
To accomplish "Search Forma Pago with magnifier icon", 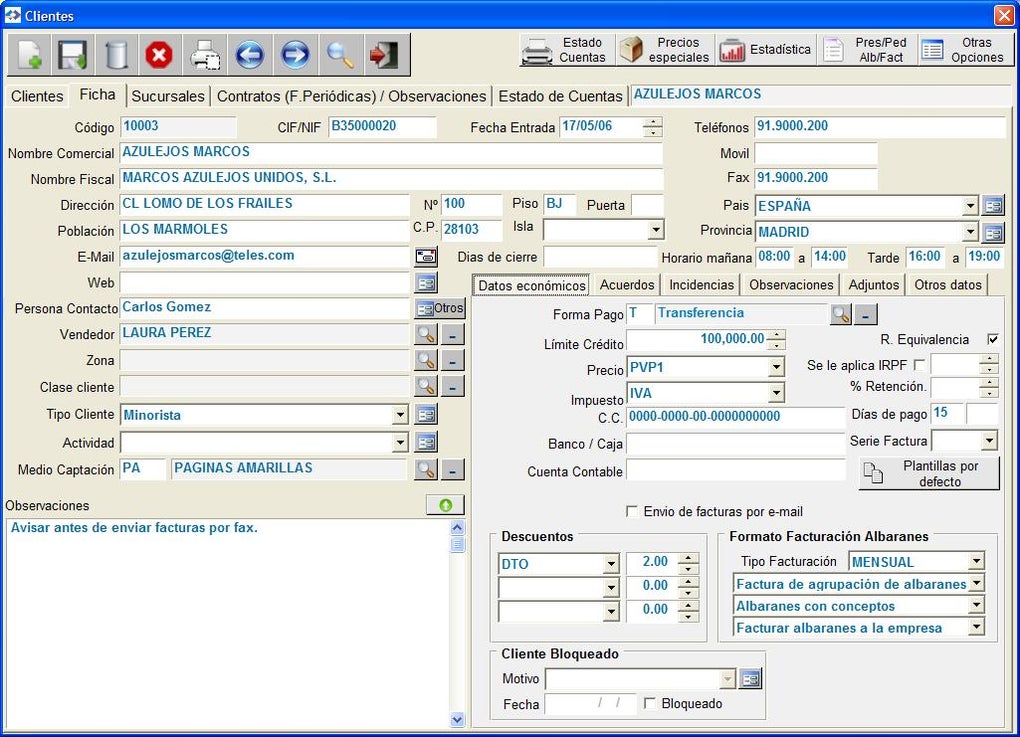I will pyautogui.click(x=840, y=315).
